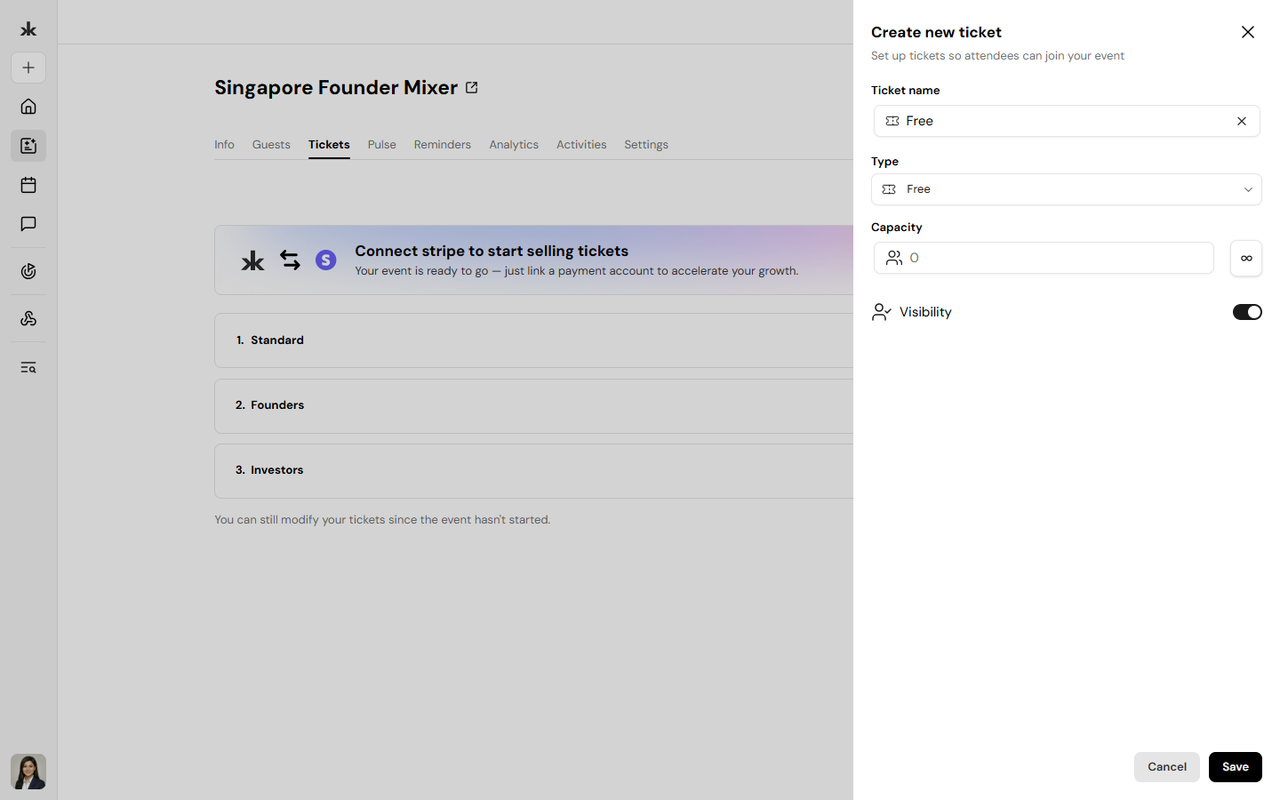The height and width of the screenshot is (800, 1280).
Task: Click the Capacity input field
Action: [1044, 258]
